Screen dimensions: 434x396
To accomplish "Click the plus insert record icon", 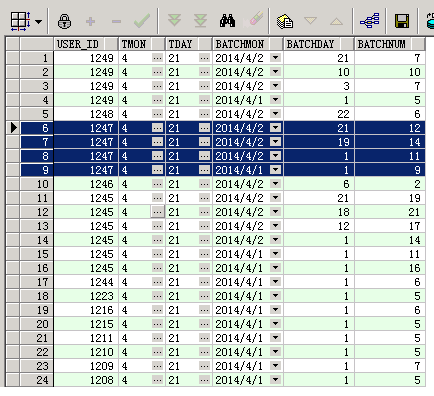I will click(90, 22).
